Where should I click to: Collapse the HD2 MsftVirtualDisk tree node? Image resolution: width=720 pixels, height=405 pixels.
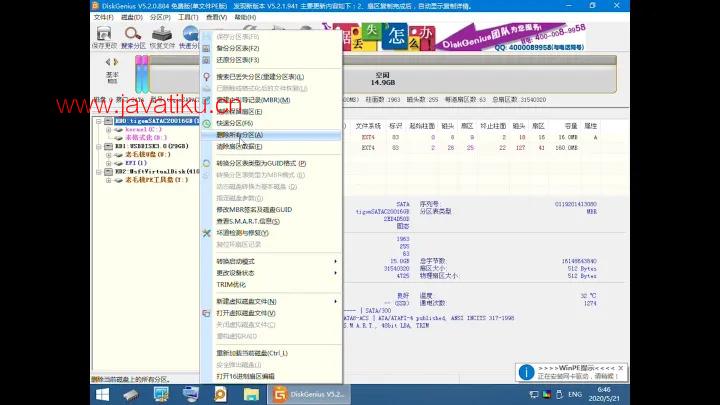point(98,171)
